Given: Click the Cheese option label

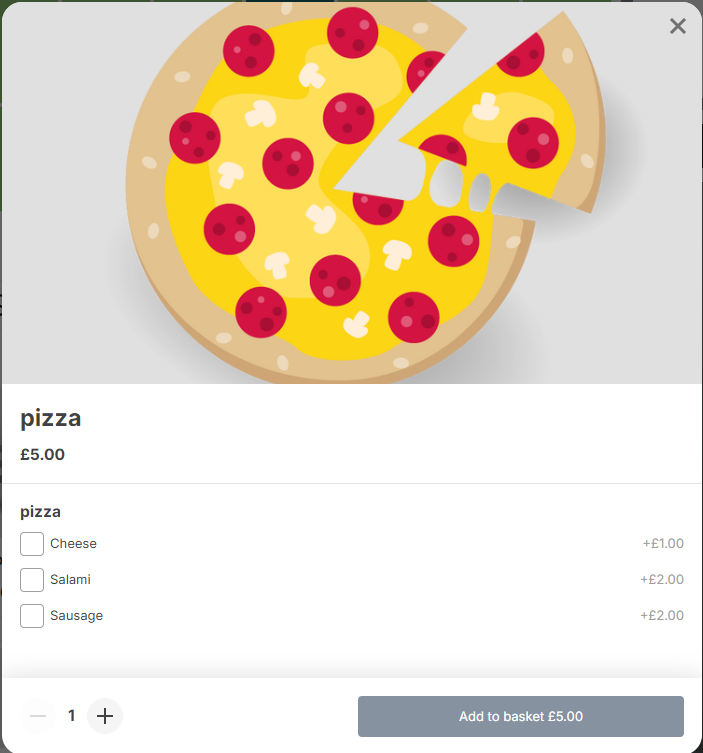Looking at the screenshot, I should pyautogui.click(x=74, y=544).
